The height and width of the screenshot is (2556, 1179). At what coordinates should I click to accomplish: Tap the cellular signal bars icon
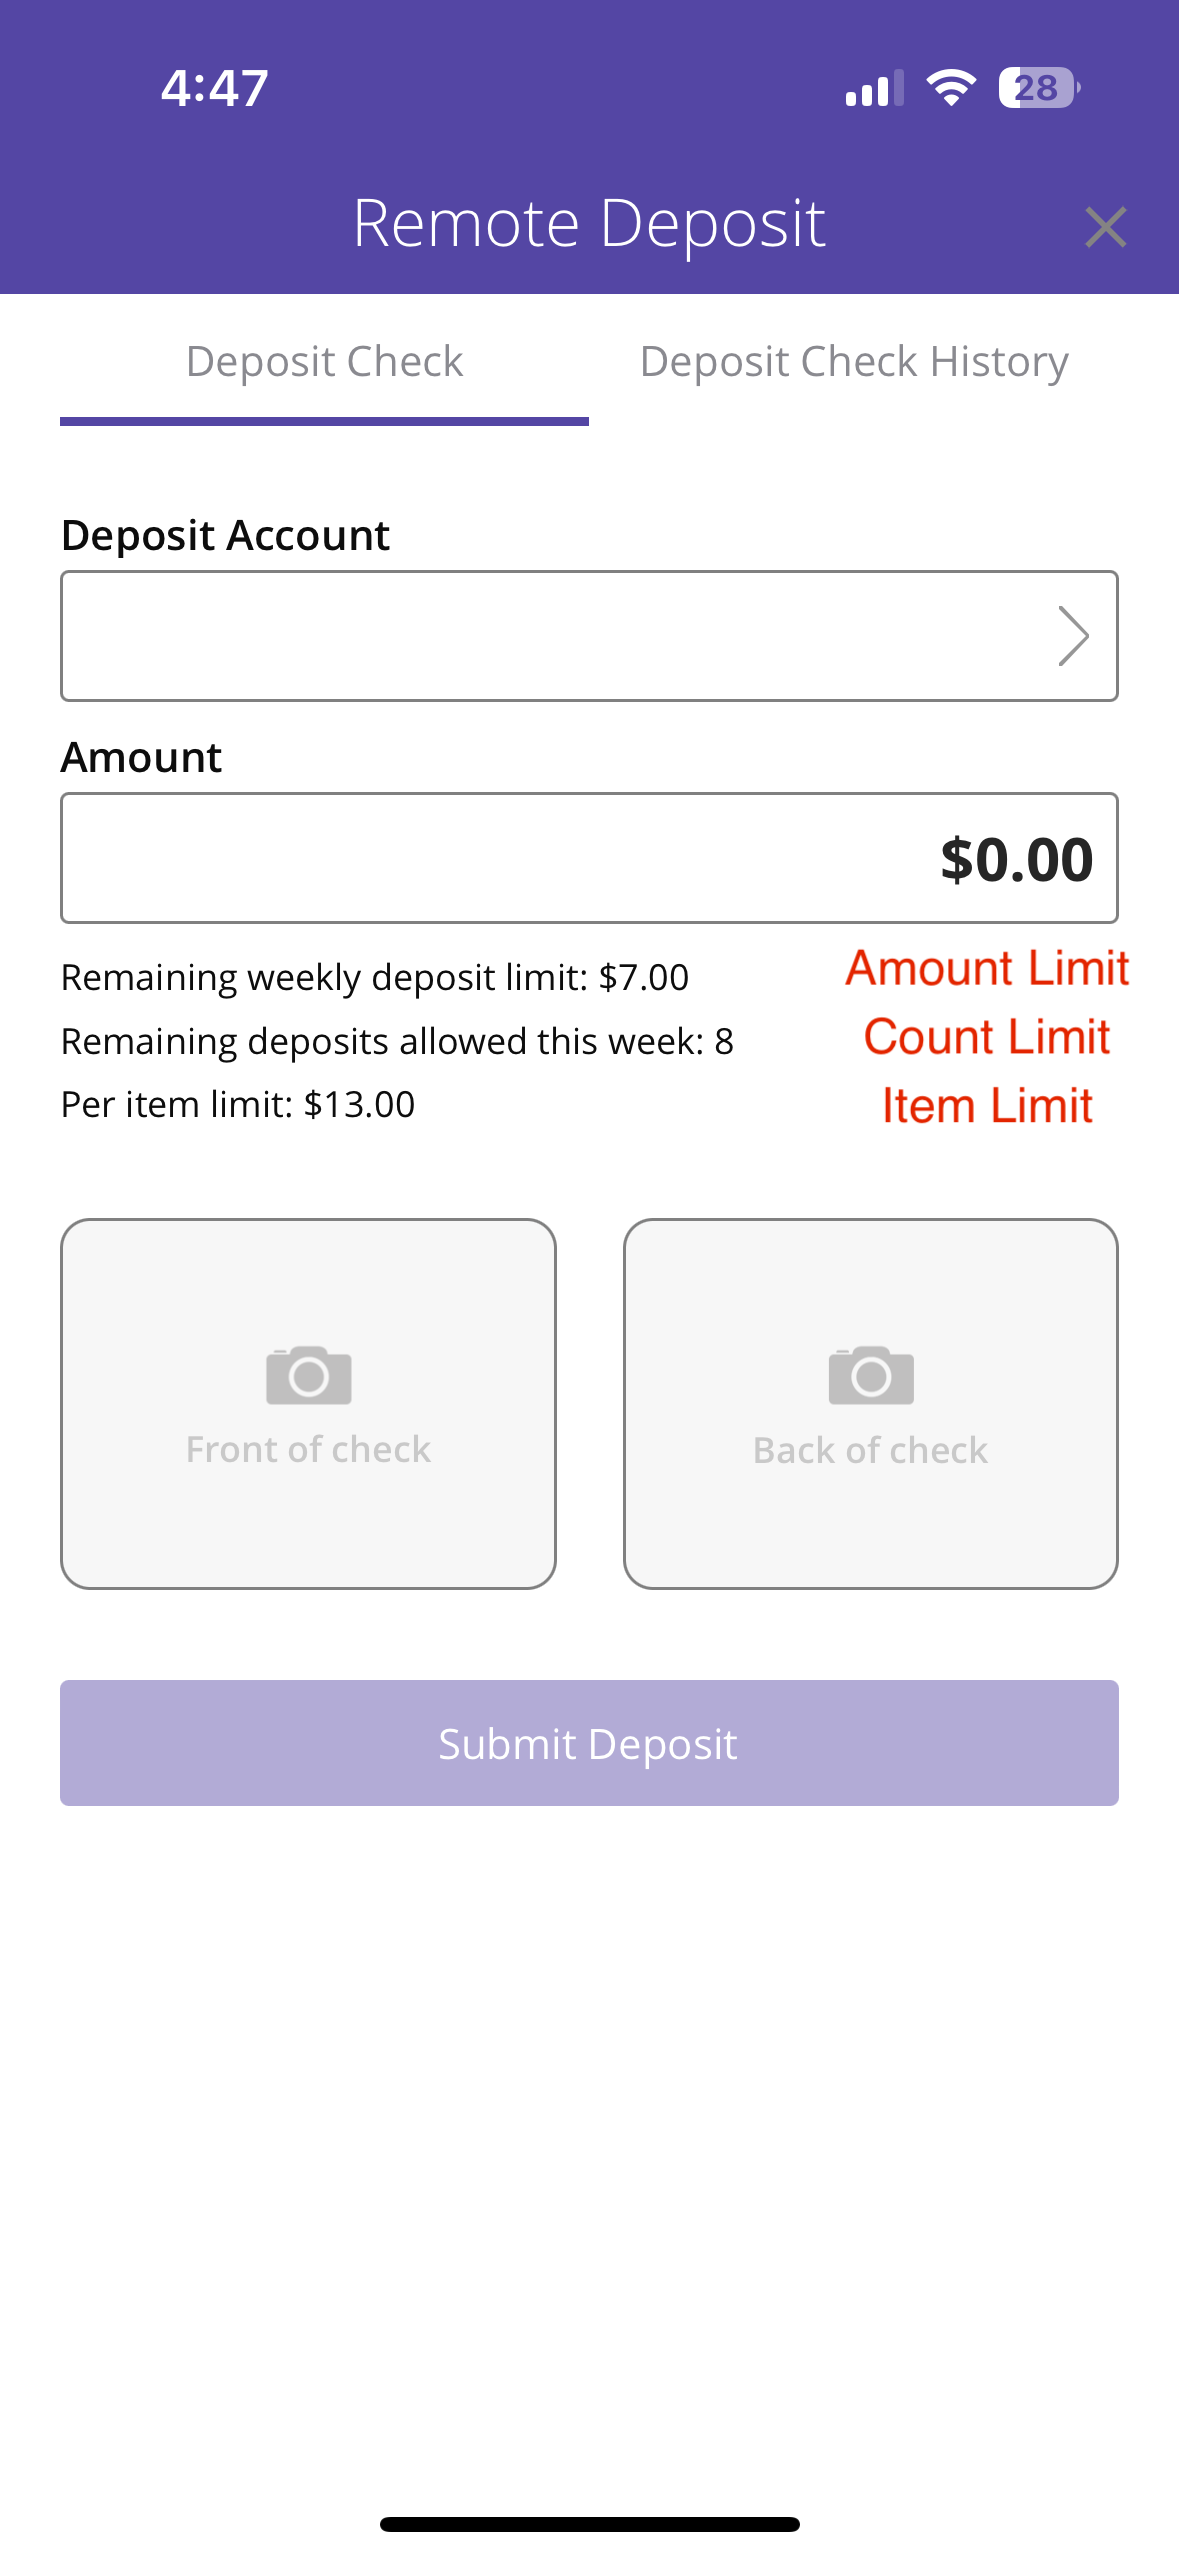coord(874,88)
